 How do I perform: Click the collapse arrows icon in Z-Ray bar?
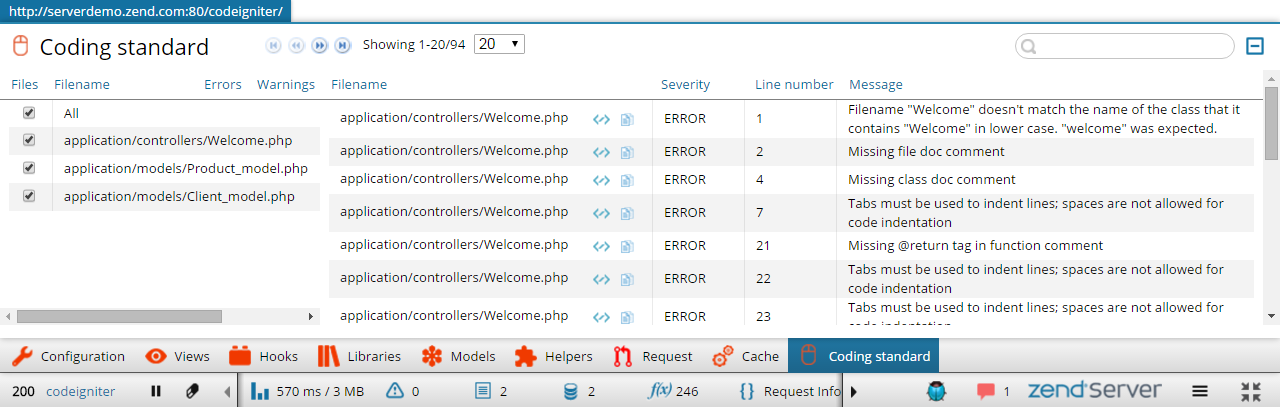(x=1250, y=391)
